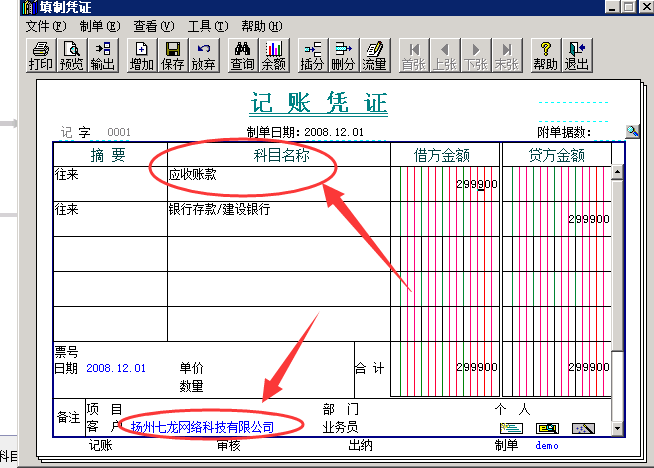Add a new voucher with 增加
654x468 pixels.
[142, 55]
